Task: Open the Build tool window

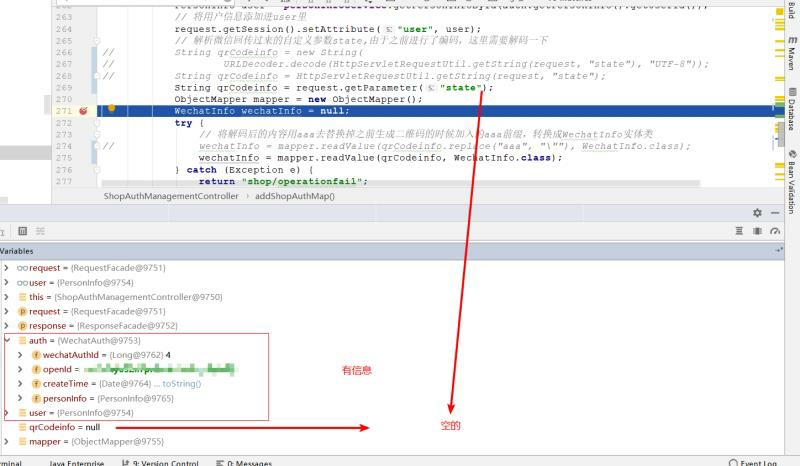Action: [791, 9]
